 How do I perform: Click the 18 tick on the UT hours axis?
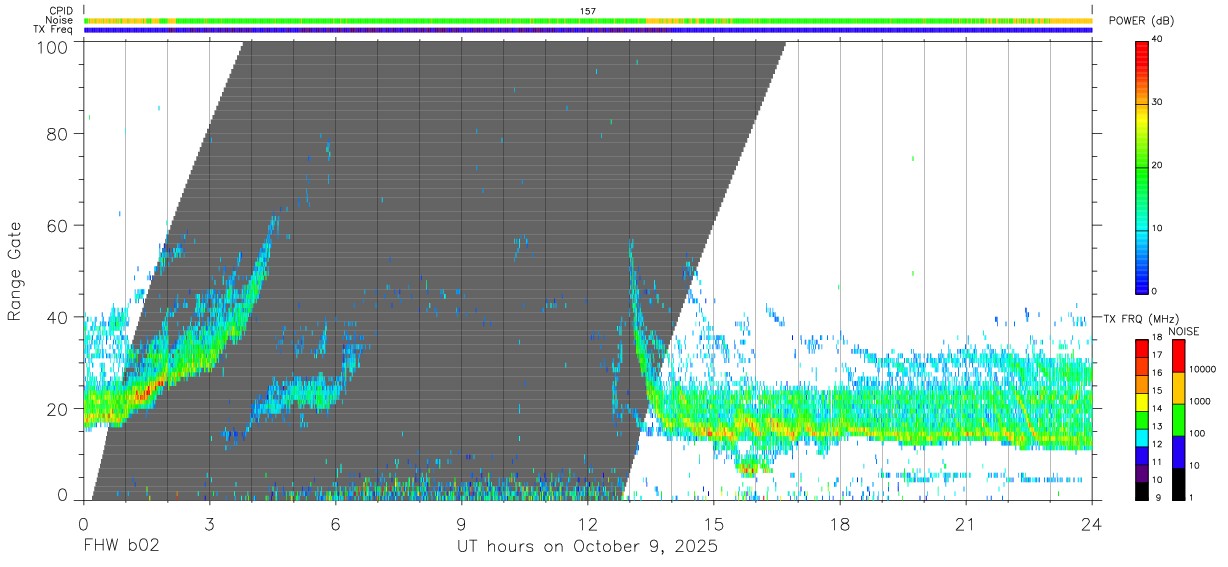pyautogui.click(x=840, y=524)
